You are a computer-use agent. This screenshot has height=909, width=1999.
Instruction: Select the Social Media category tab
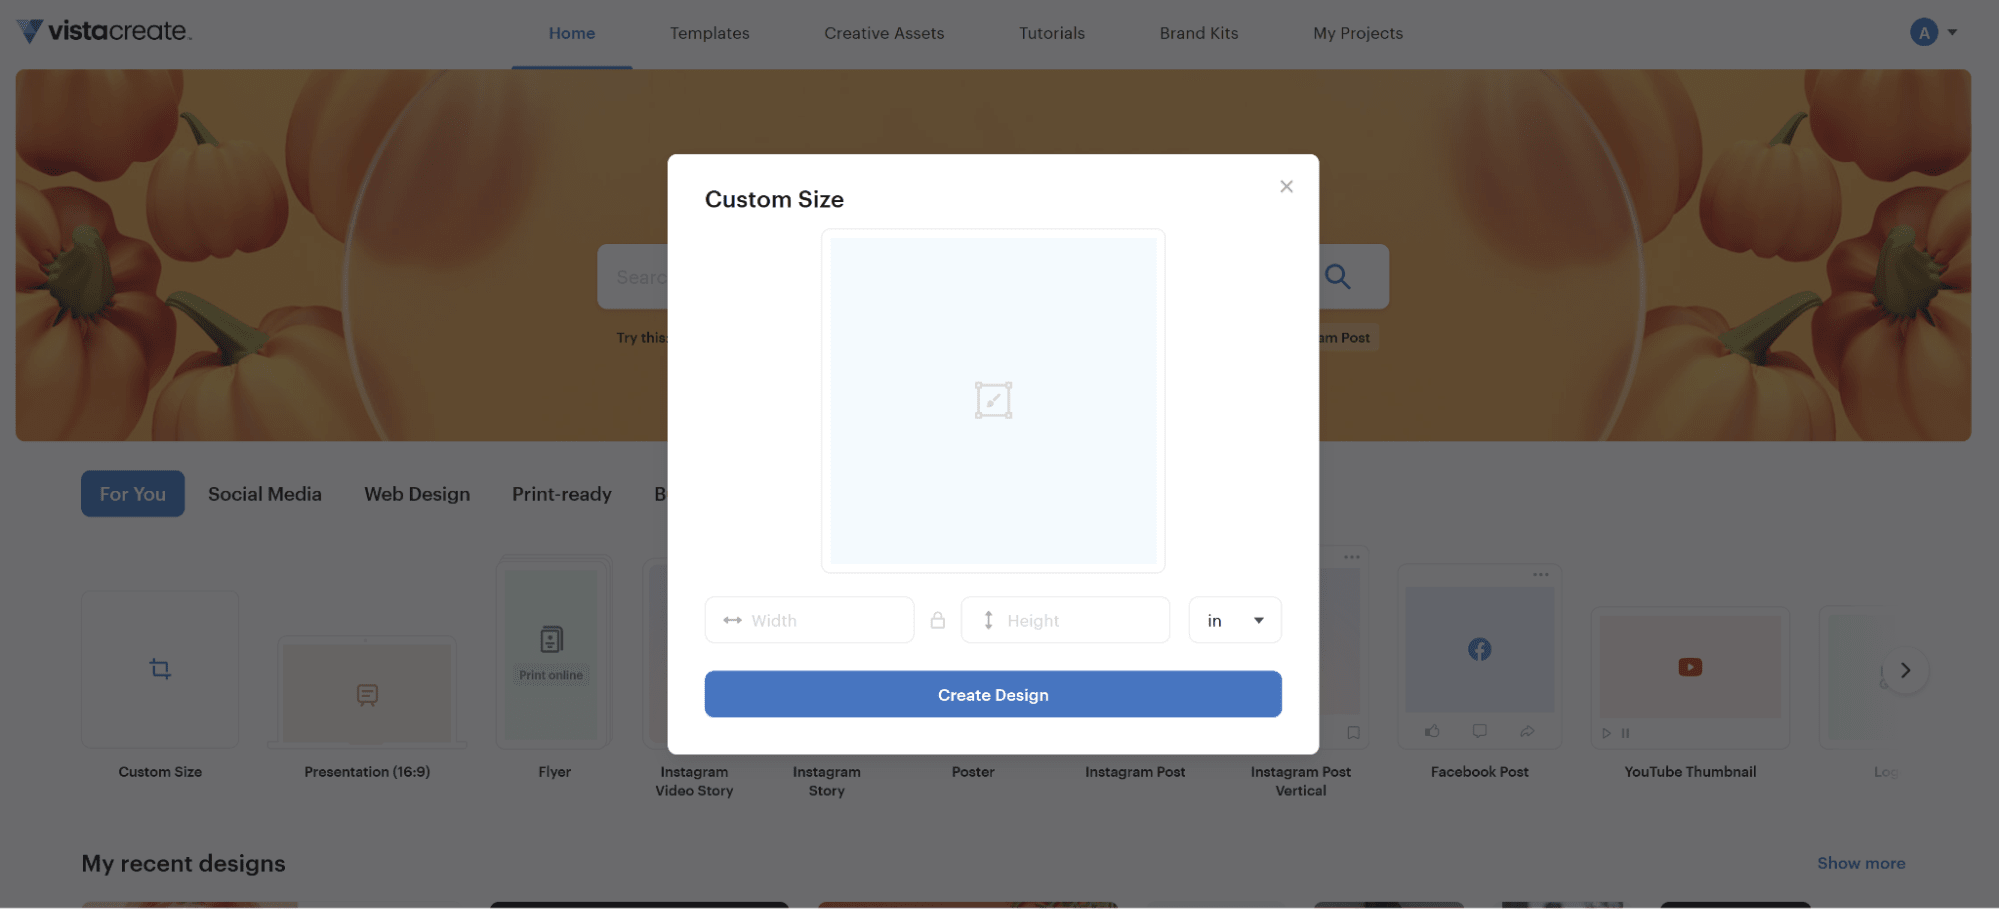click(264, 493)
